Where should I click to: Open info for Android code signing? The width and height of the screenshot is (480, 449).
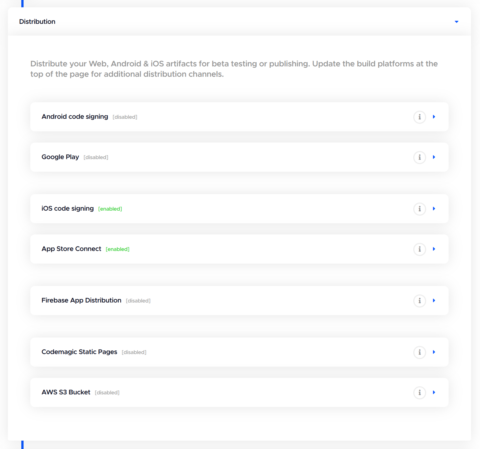(419, 117)
